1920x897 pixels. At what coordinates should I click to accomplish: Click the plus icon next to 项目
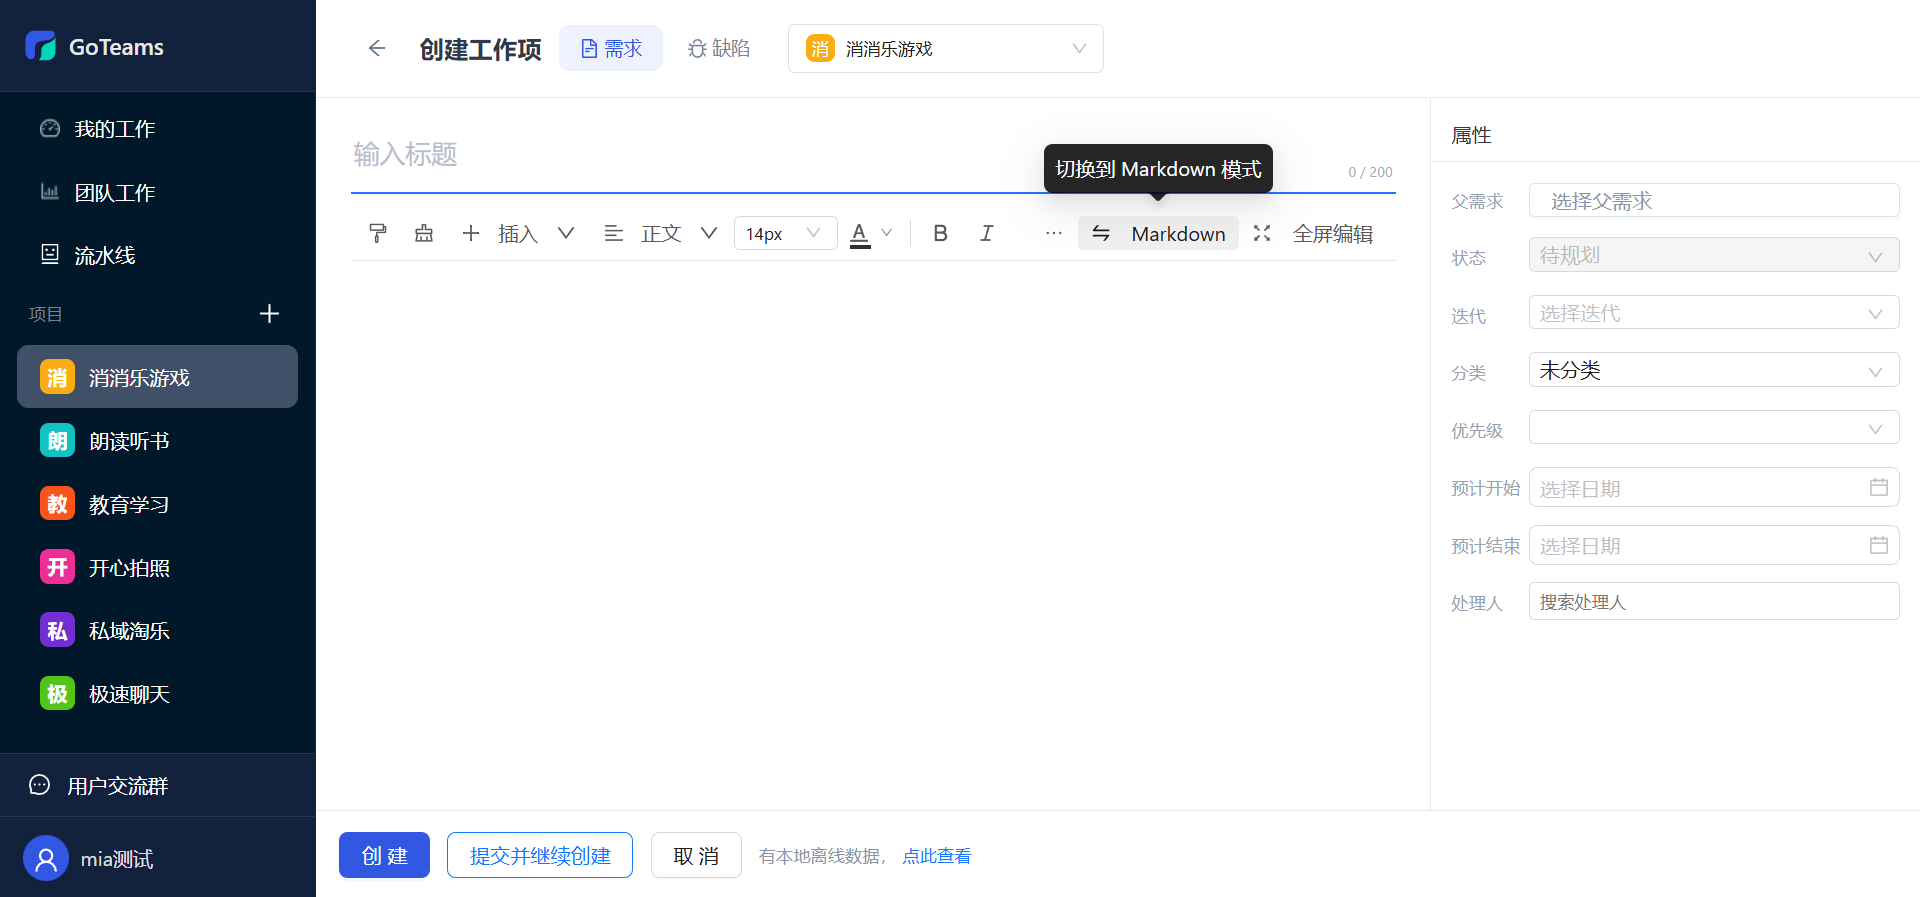click(269, 314)
